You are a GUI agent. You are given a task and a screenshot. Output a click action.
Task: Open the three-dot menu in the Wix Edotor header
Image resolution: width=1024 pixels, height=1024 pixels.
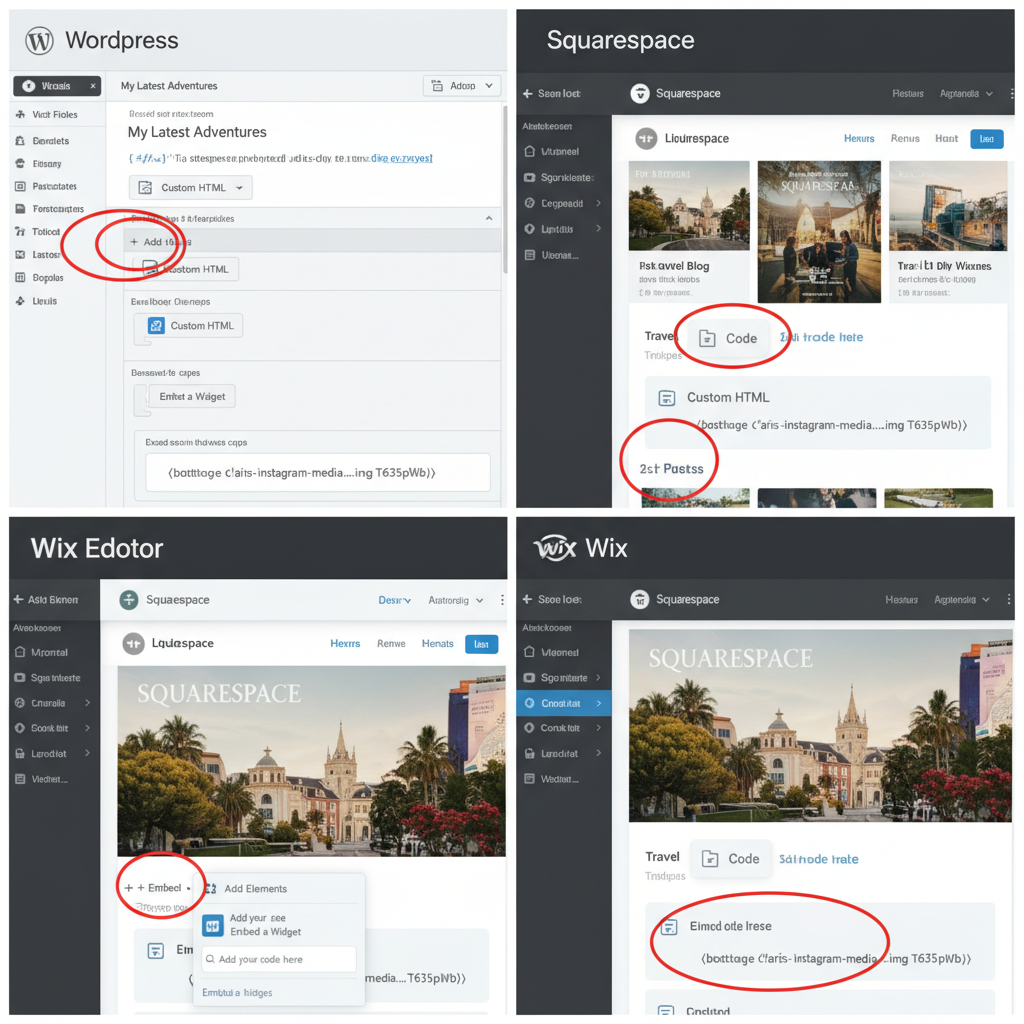pos(502,600)
